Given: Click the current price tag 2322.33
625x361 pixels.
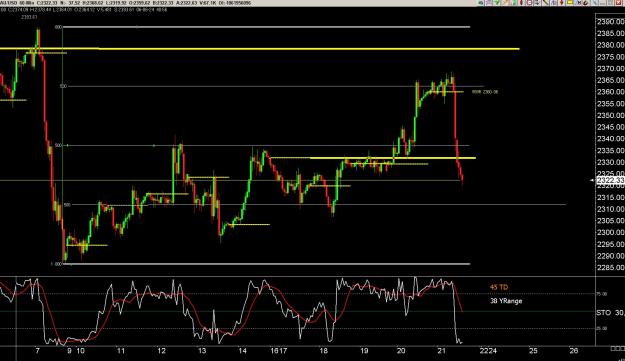Looking at the screenshot, I should [610, 180].
